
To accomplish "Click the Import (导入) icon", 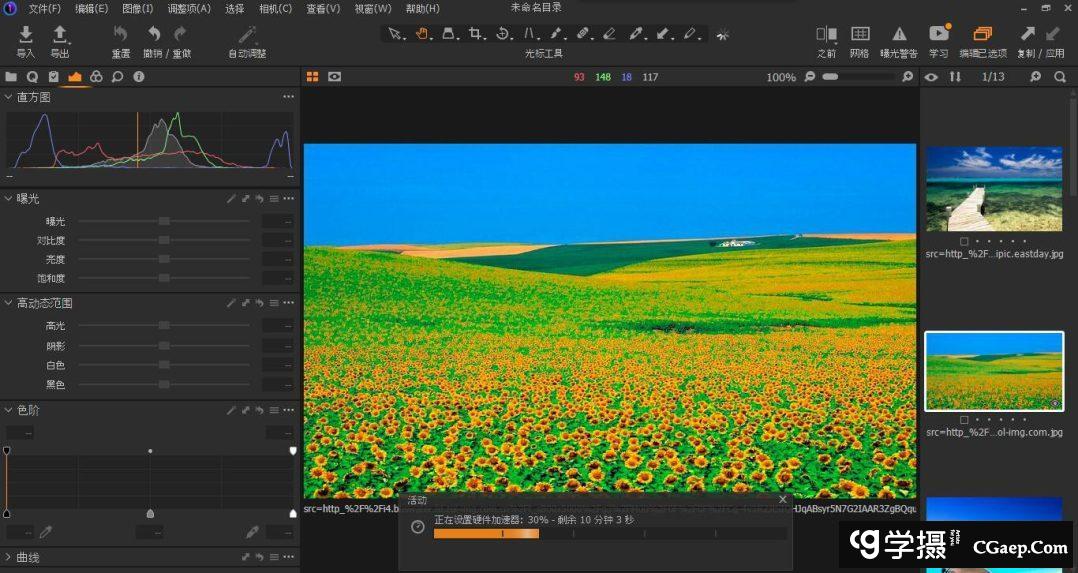I will point(26,35).
